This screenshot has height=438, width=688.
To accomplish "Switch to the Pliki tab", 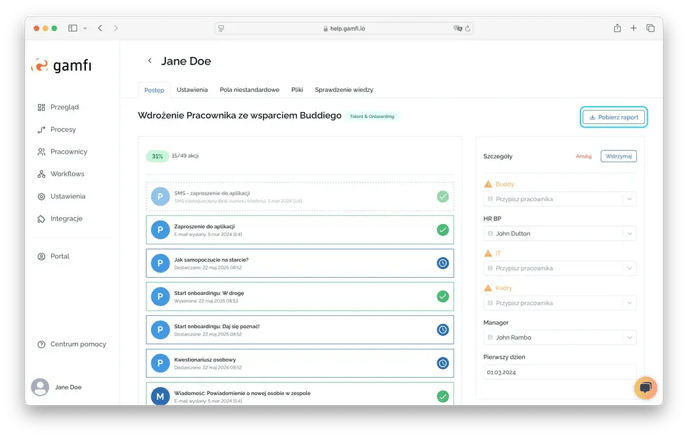I will [x=297, y=90].
